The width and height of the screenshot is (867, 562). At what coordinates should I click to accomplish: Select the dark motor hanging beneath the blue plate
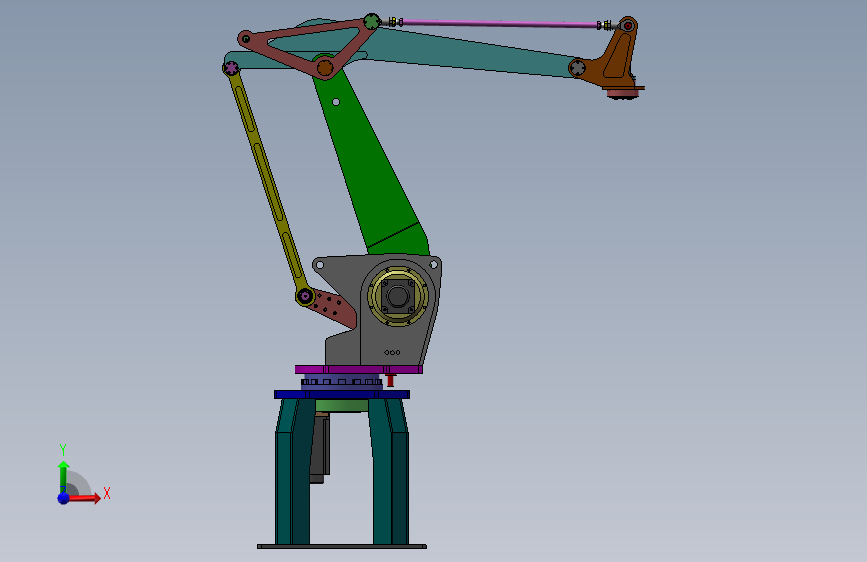point(320,448)
